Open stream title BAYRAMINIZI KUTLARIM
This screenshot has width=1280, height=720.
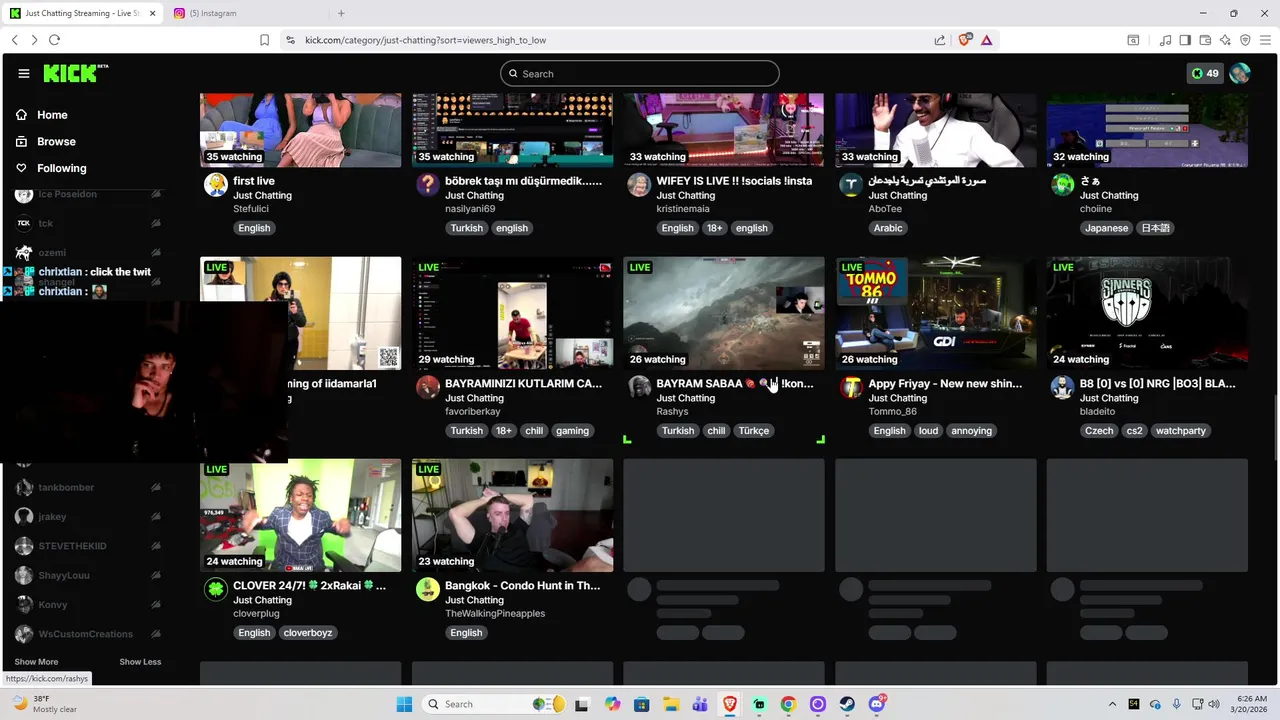point(523,384)
